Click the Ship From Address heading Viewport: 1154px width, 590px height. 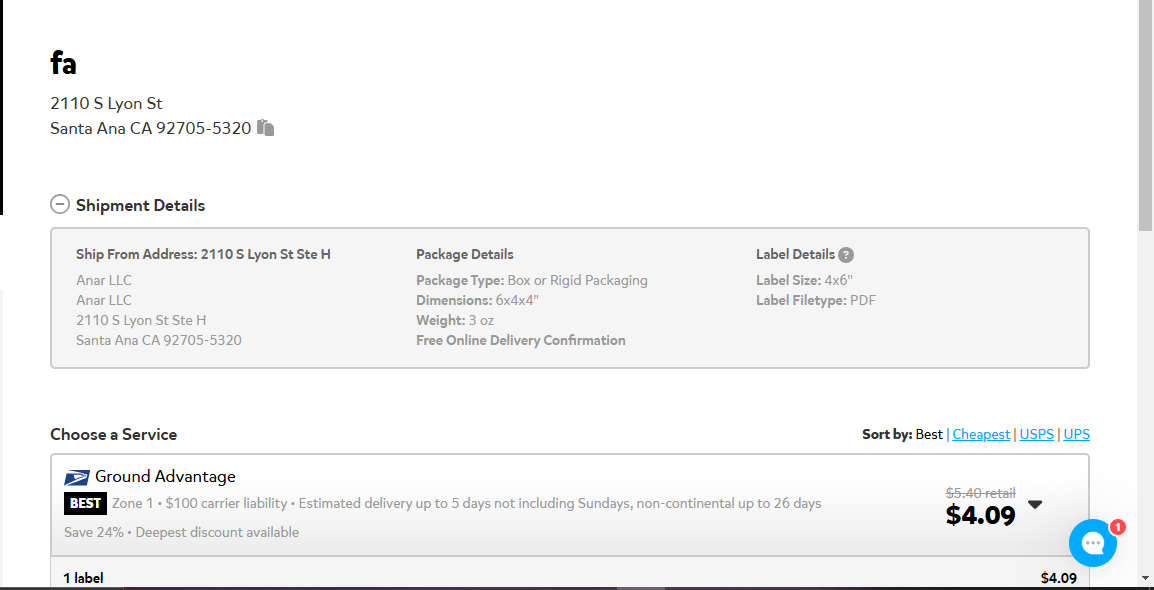point(203,255)
